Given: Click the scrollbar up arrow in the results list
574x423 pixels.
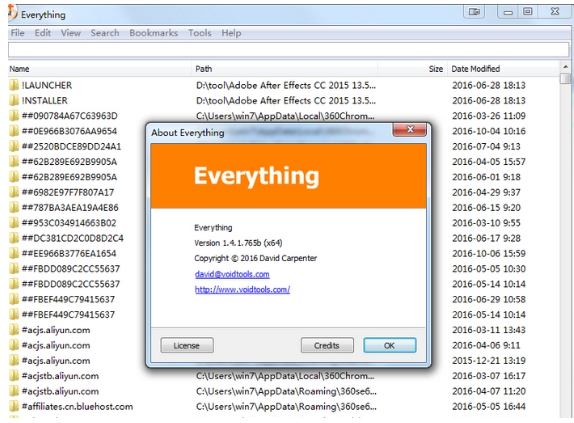Looking at the screenshot, I should tap(566, 67).
